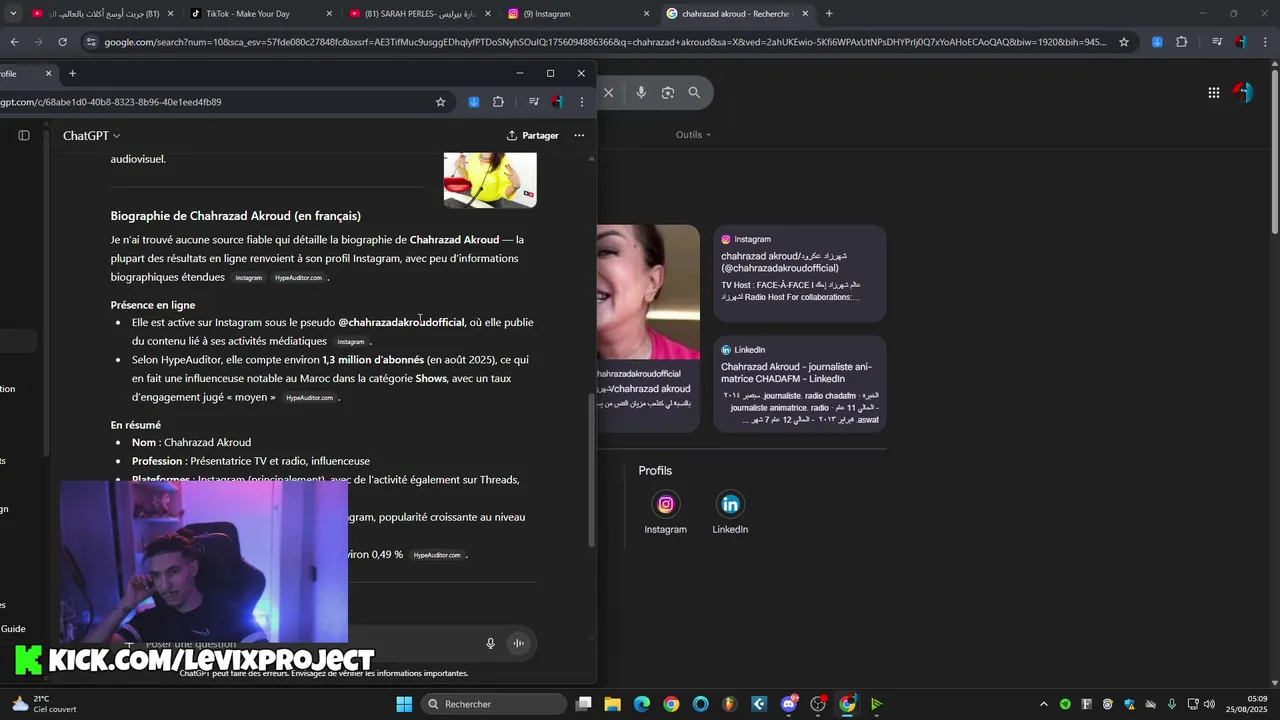Open the LinkedIn Chahrazad Akroud result card

click(800, 384)
